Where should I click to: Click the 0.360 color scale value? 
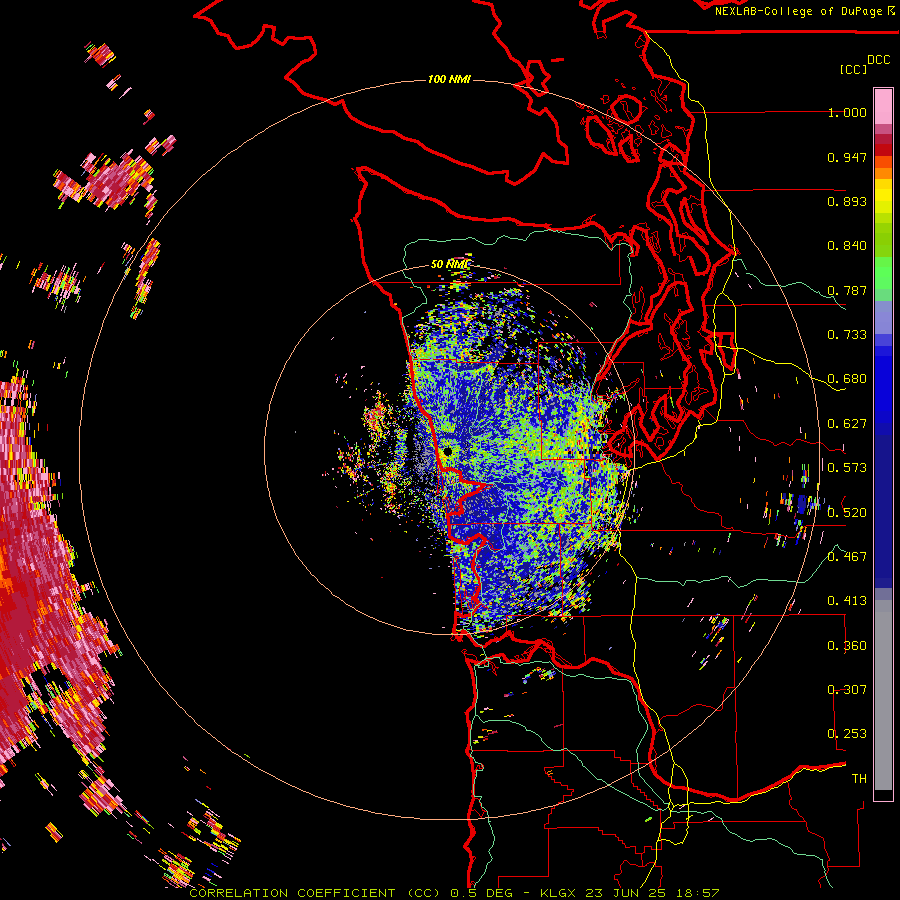point(847,646)
